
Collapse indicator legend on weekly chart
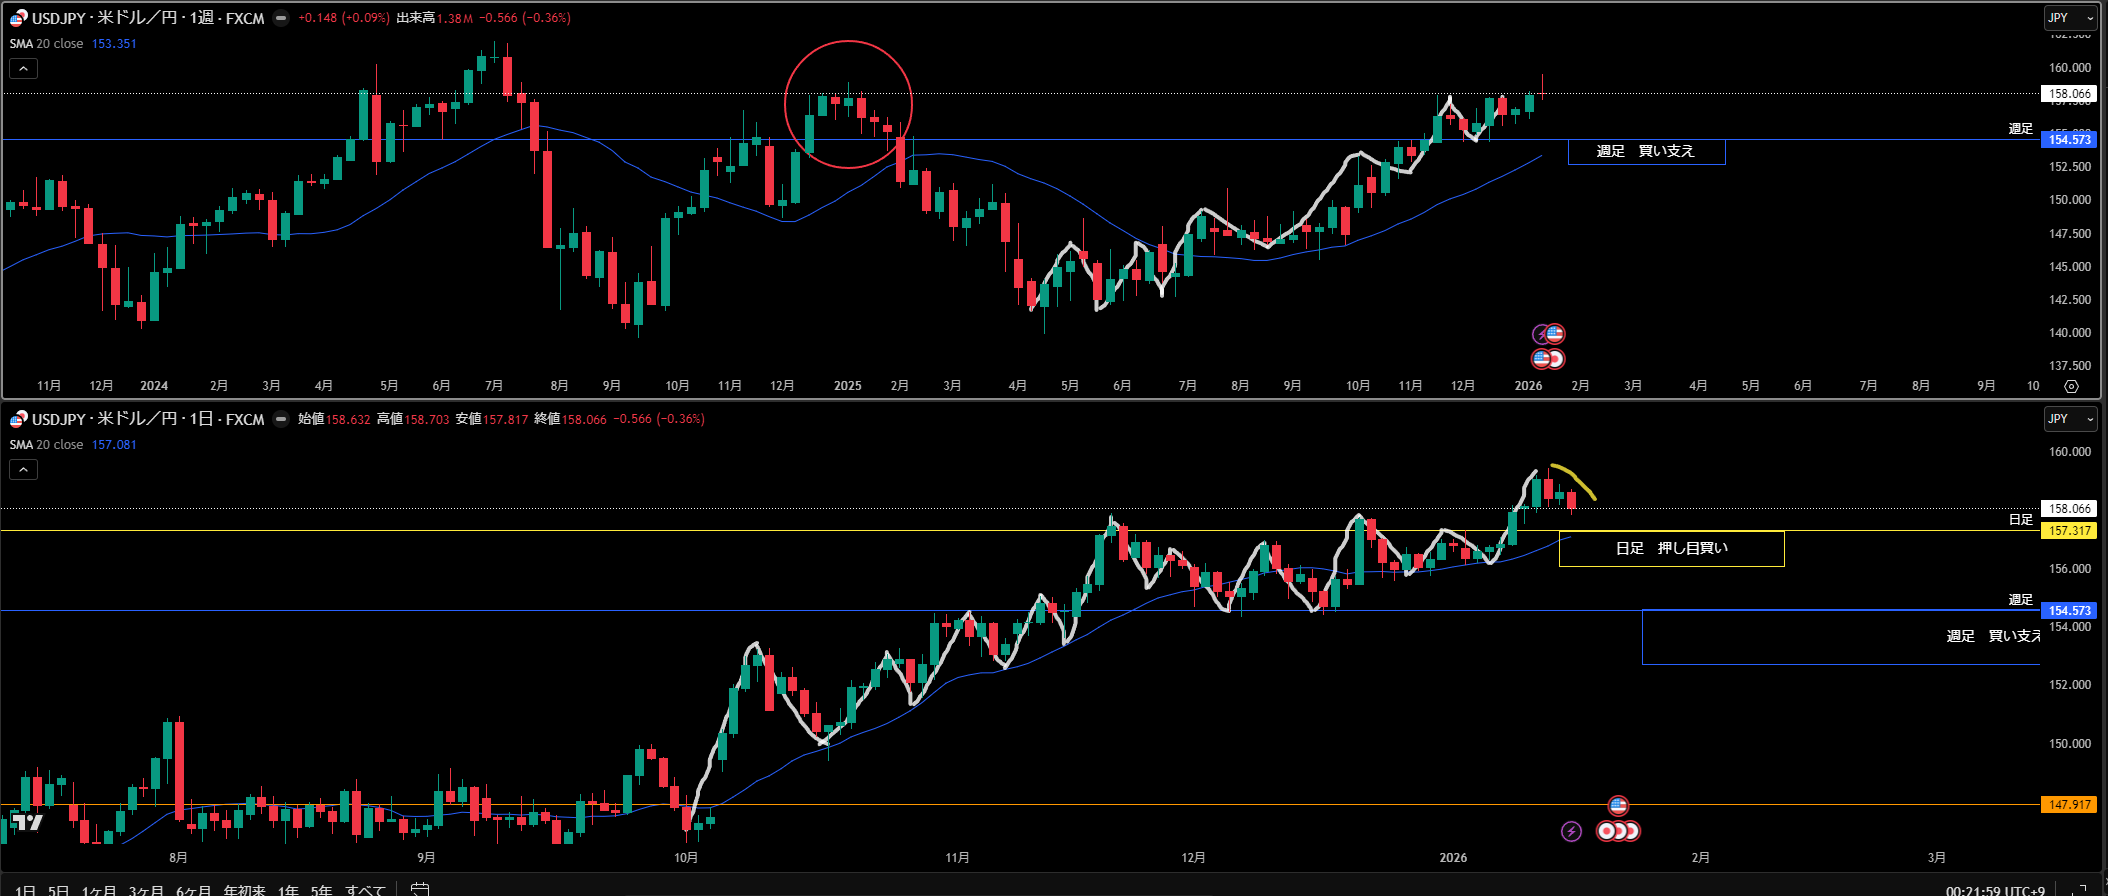click(x=23, y=68)
